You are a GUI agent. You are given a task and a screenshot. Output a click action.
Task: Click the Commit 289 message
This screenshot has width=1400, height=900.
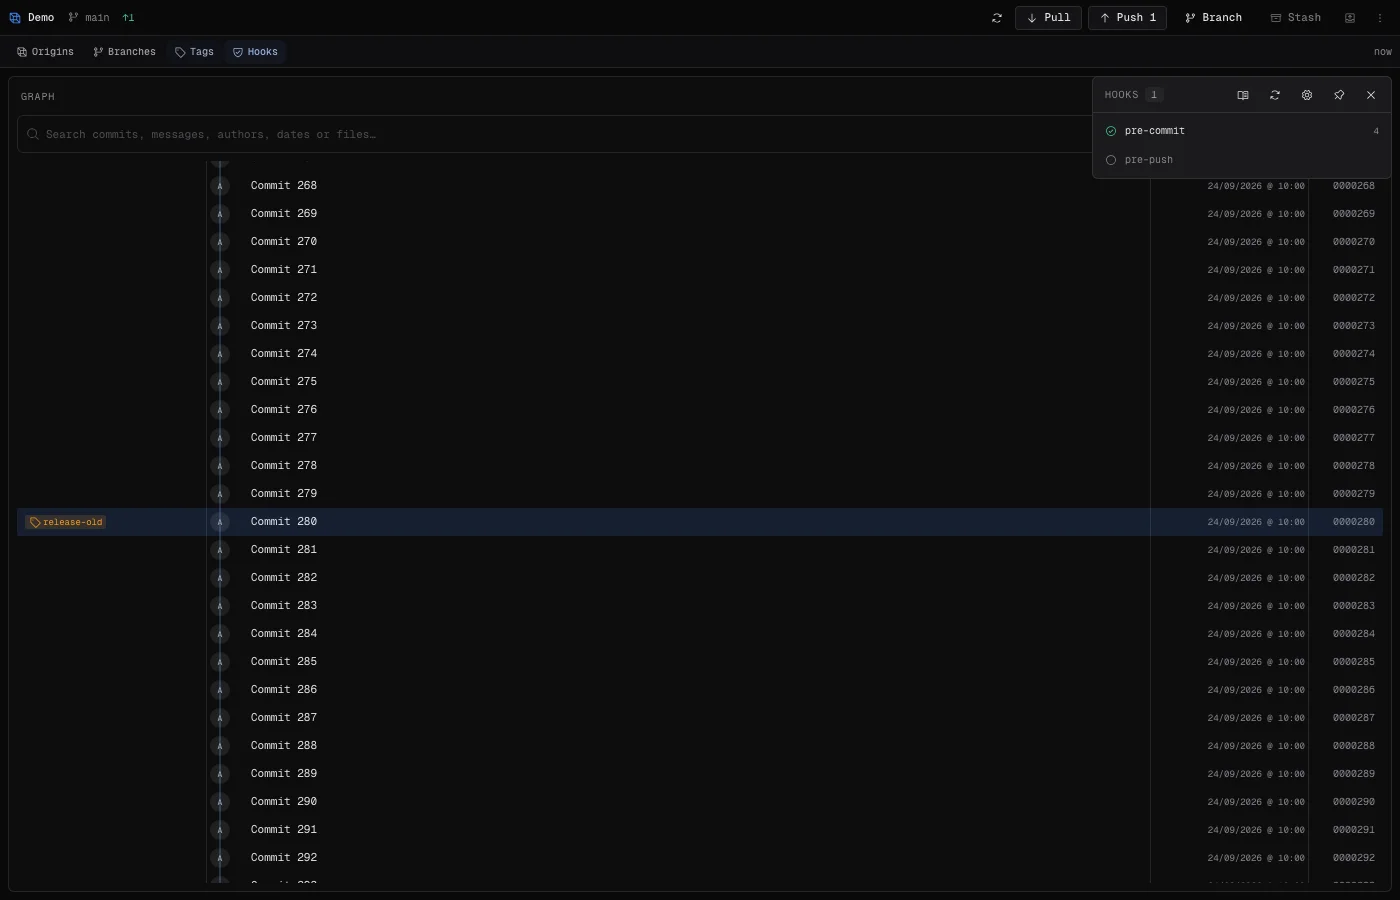284,774
